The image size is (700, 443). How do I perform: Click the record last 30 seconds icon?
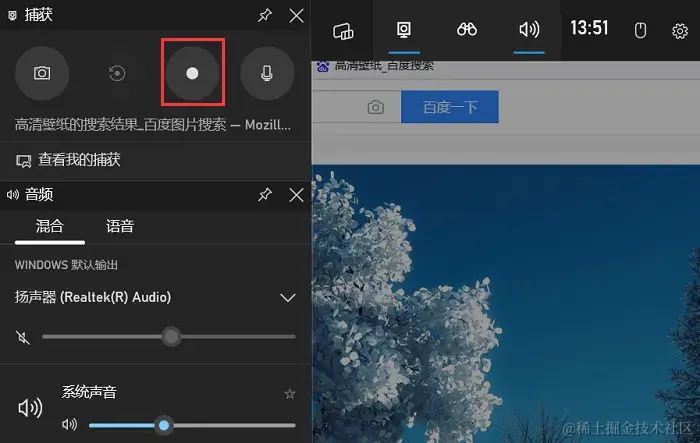coord(117,73)
